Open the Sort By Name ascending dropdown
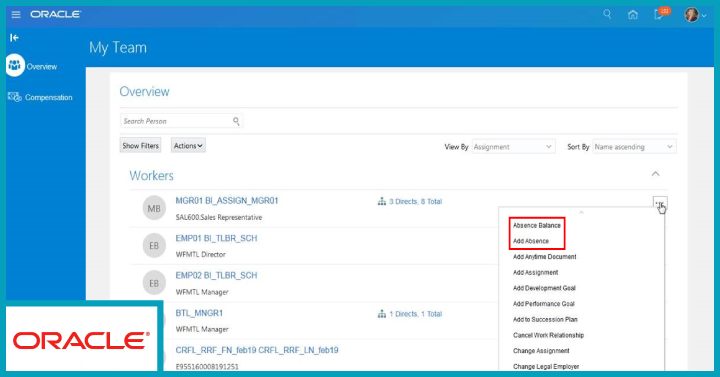This screenshot has height=377, width=720. [634, 147]
